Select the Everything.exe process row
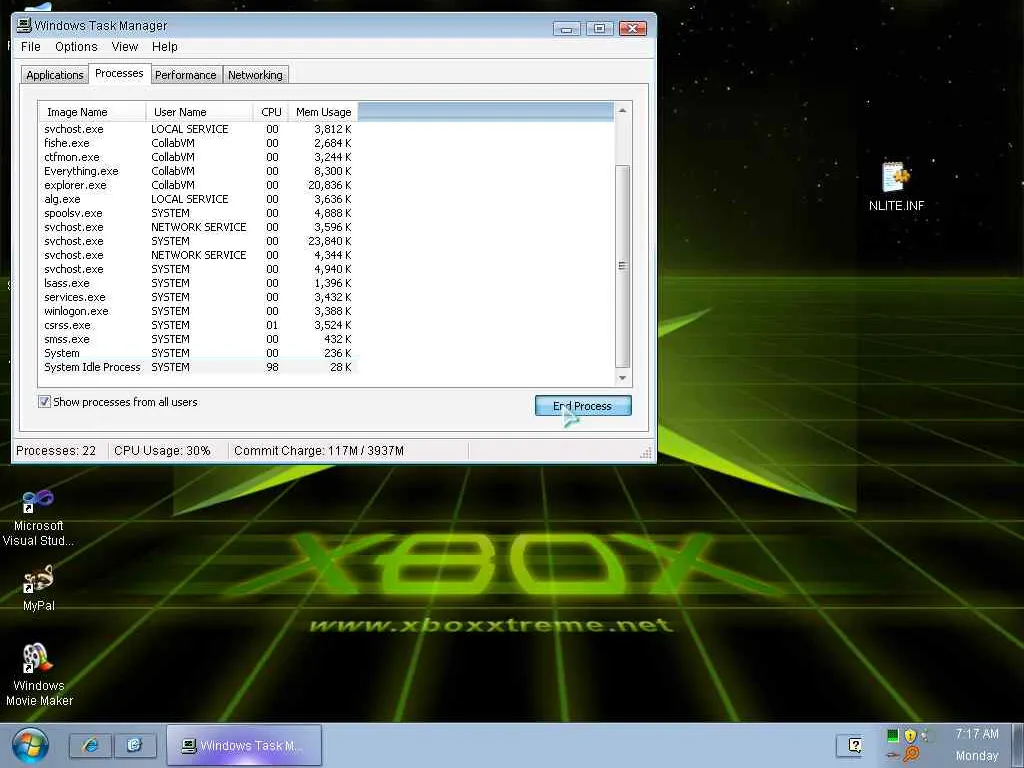Screen dimensions: 1024x768 (x=199, y=171)
